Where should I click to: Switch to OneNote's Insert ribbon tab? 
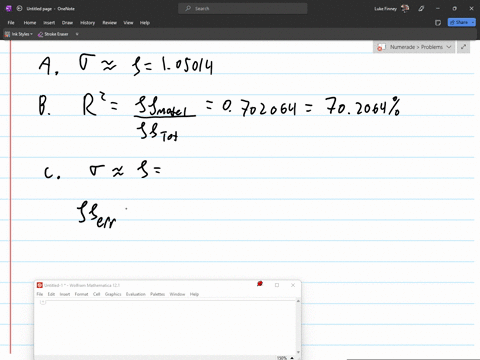(49, 23)
